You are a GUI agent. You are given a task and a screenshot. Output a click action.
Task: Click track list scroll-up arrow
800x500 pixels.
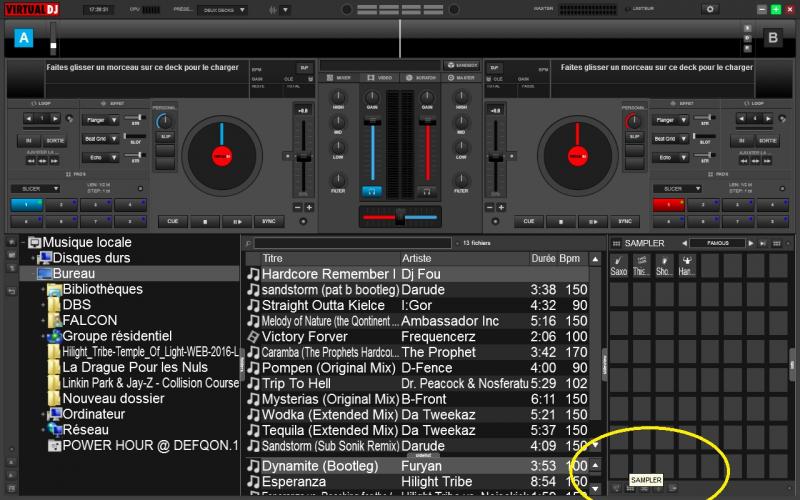pos(595,259)
